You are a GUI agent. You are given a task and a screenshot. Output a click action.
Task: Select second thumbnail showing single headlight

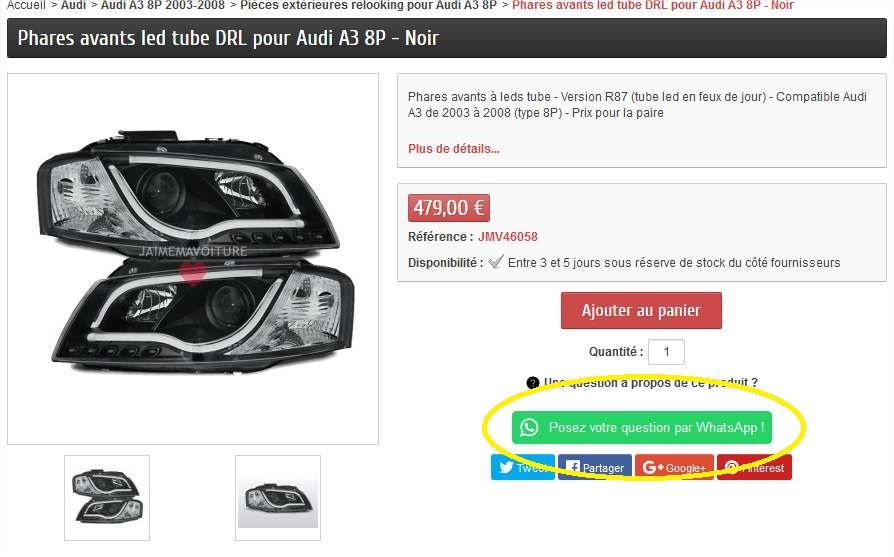[278, 498]
